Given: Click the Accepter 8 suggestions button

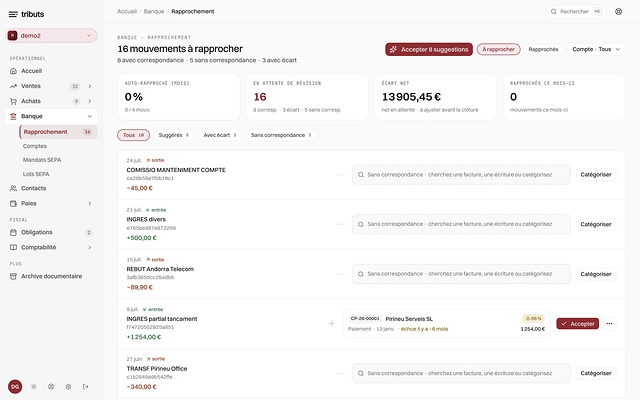Looking at the screenshot, I should [429, 49].
